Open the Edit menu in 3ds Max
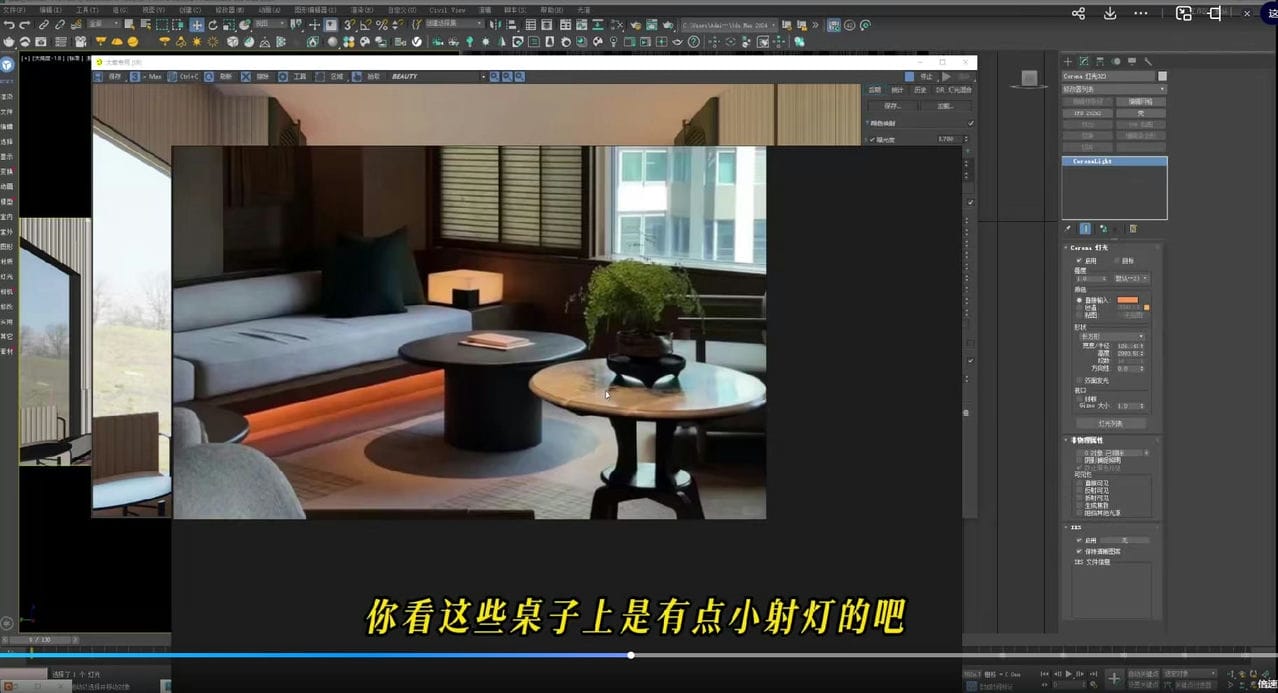The height and width of the screenshot is (693, 1278). point(50,9)
